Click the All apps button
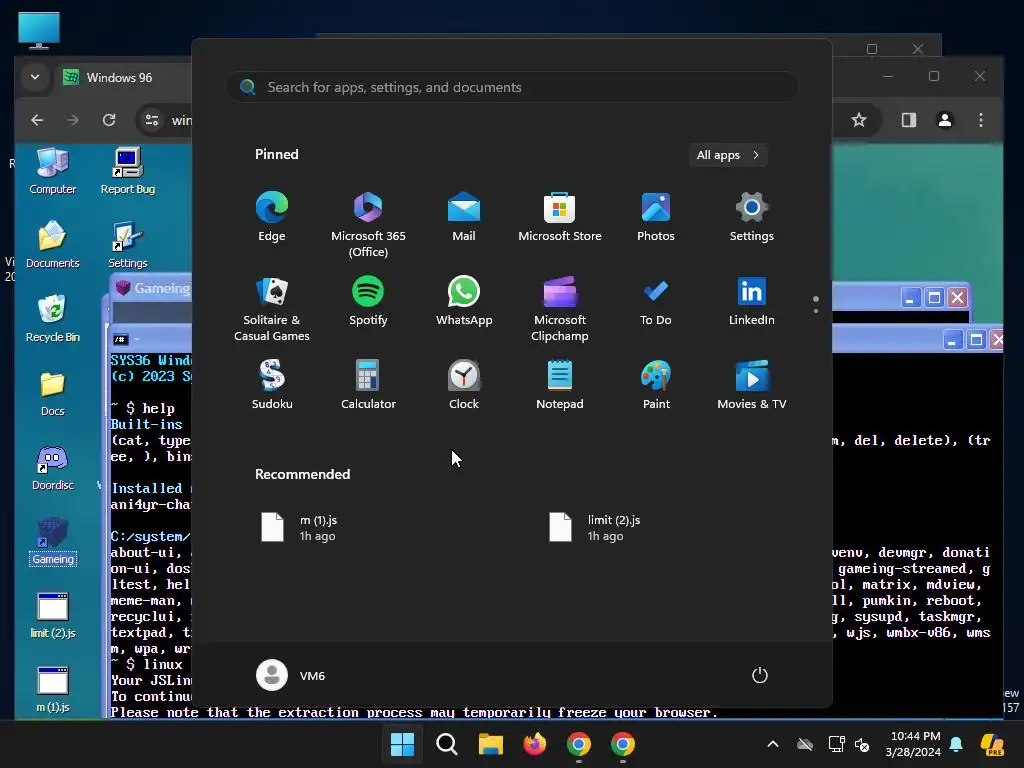 [x=728, y=155]
